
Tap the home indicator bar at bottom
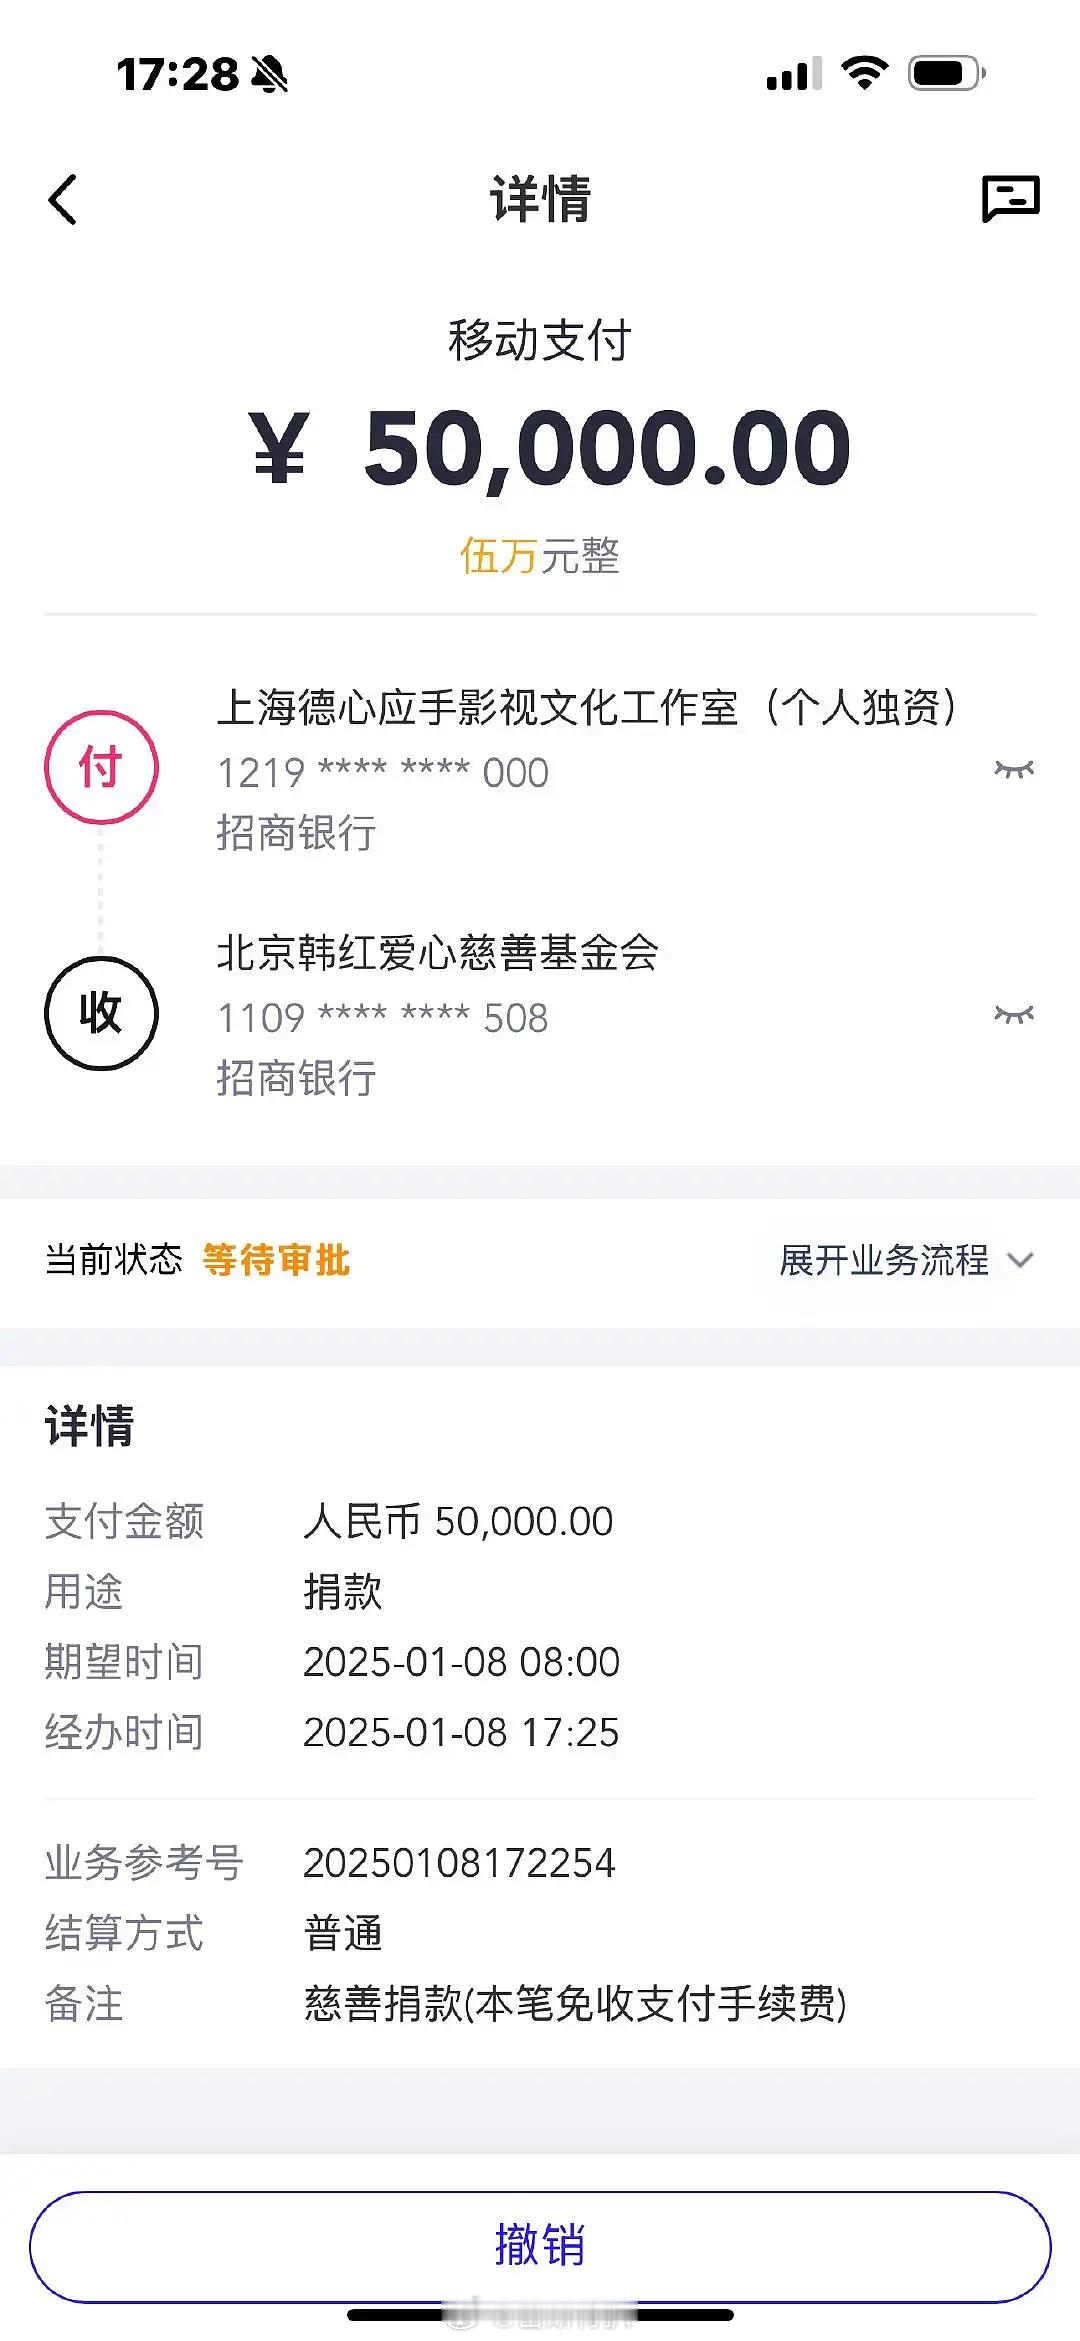coord(540,2314)
